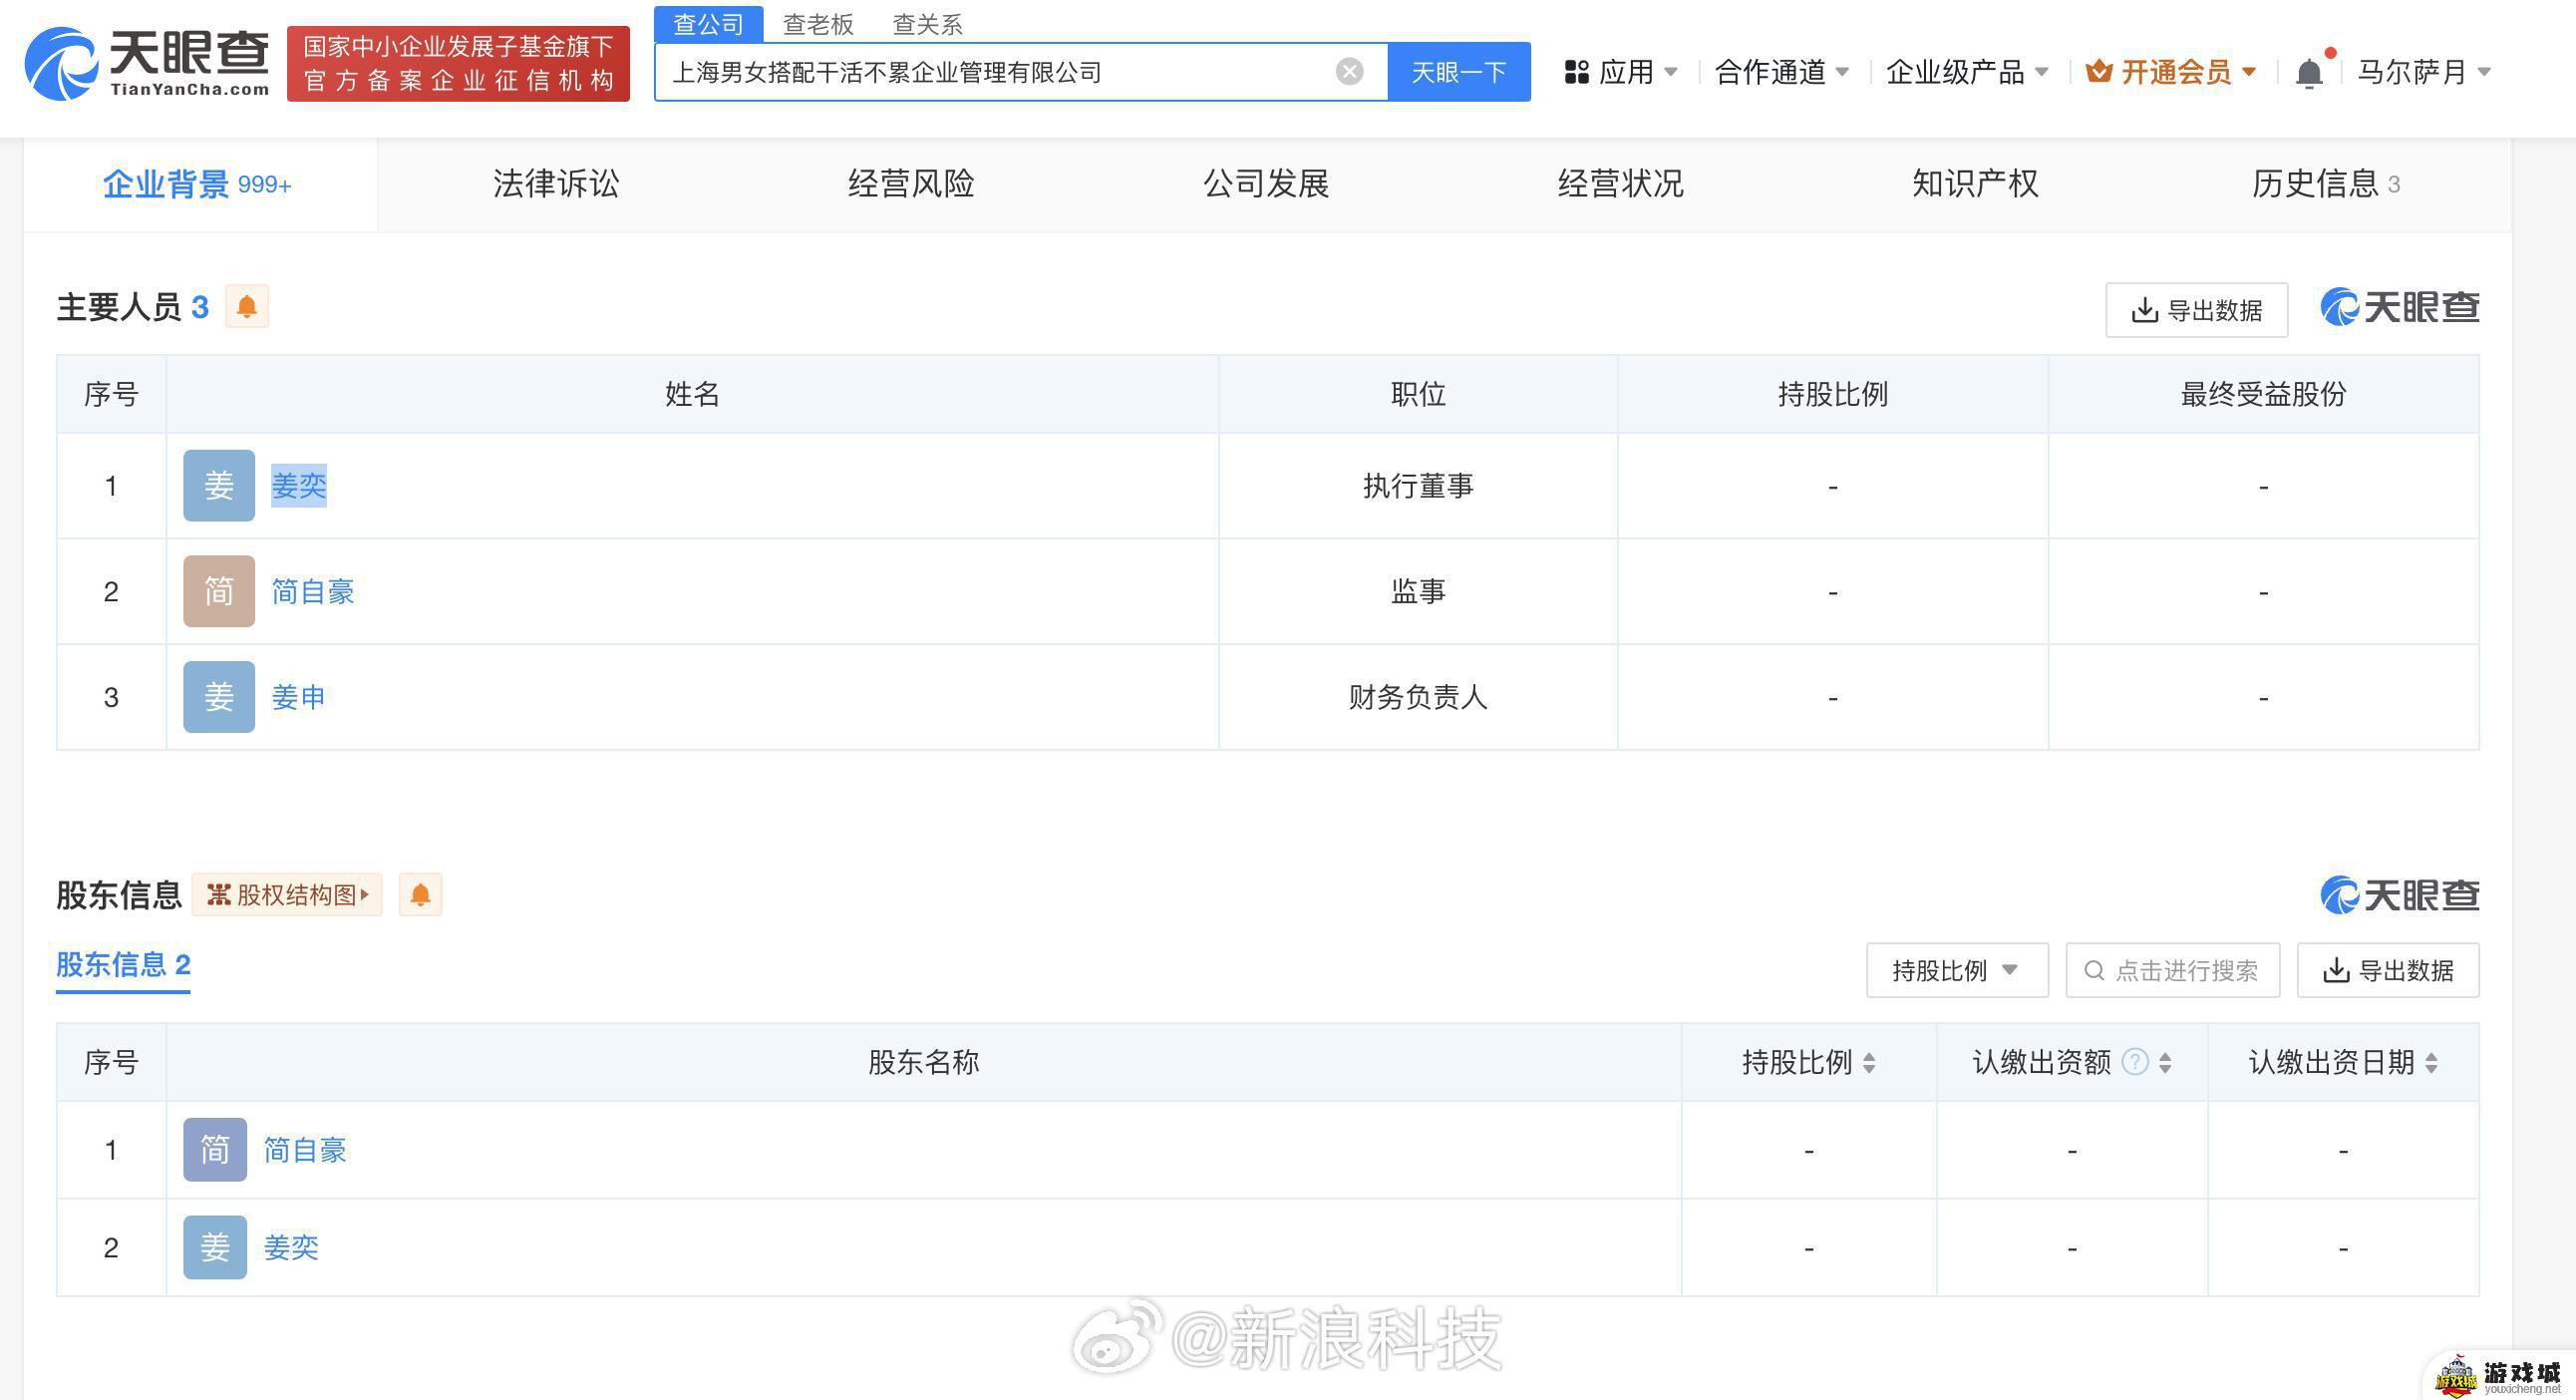Click the TianYanCha logo in header
This screenshot has height=1400, width=2576.
point(147,63)
